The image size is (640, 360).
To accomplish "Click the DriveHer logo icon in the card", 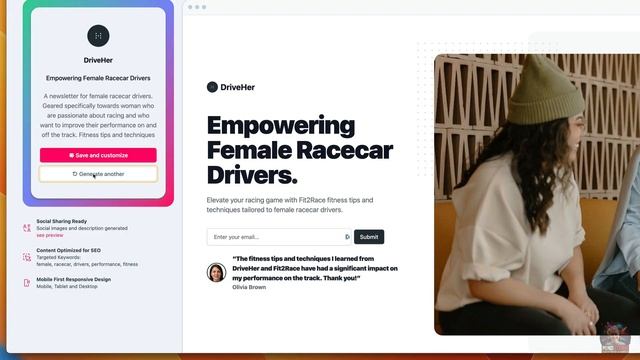I will coord(98,36).
